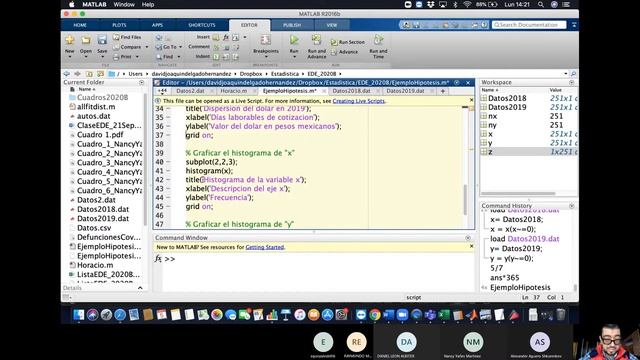This screenshot has height=360, width=640.
Task: Expand the Details panel chevron
Action: tap(140, 288)
